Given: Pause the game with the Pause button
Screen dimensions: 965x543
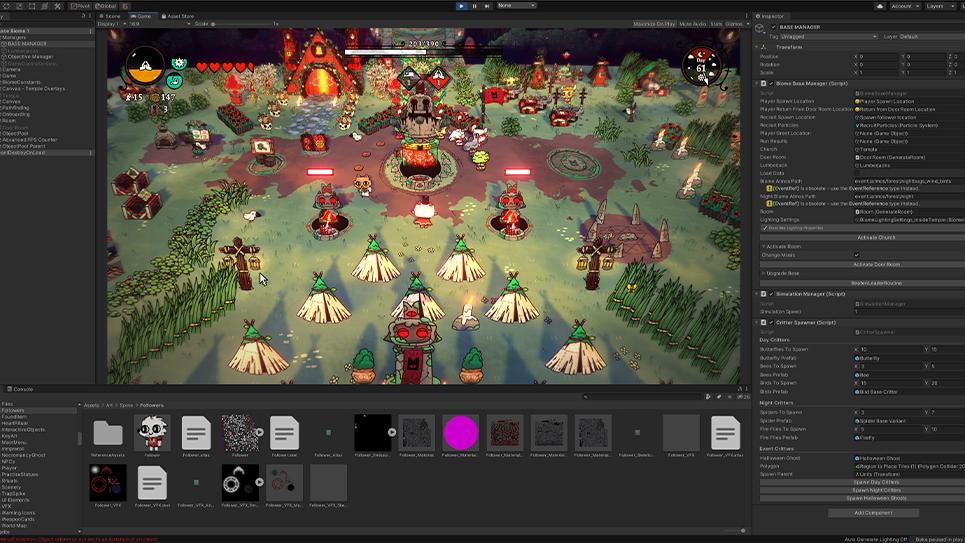Looking at the screenshot, I should point(474,6).
